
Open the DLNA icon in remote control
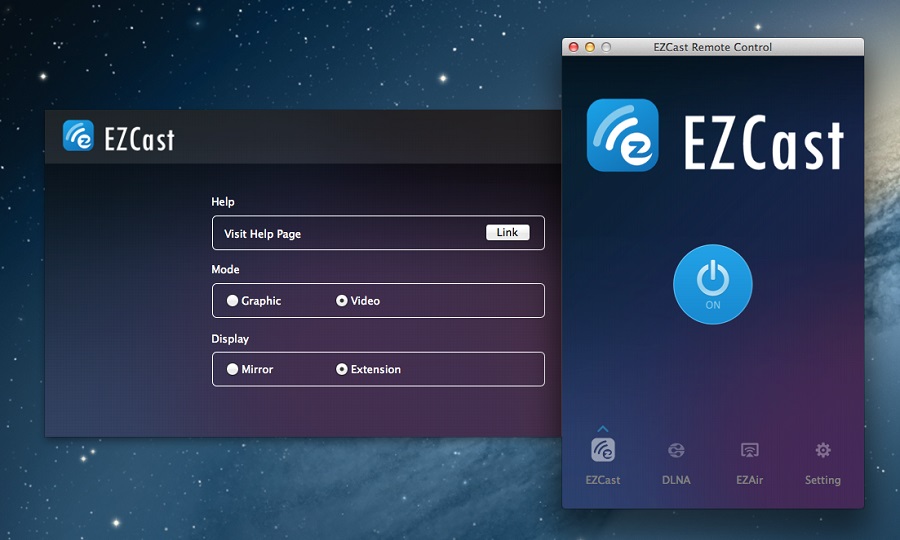tap(676, 450)
